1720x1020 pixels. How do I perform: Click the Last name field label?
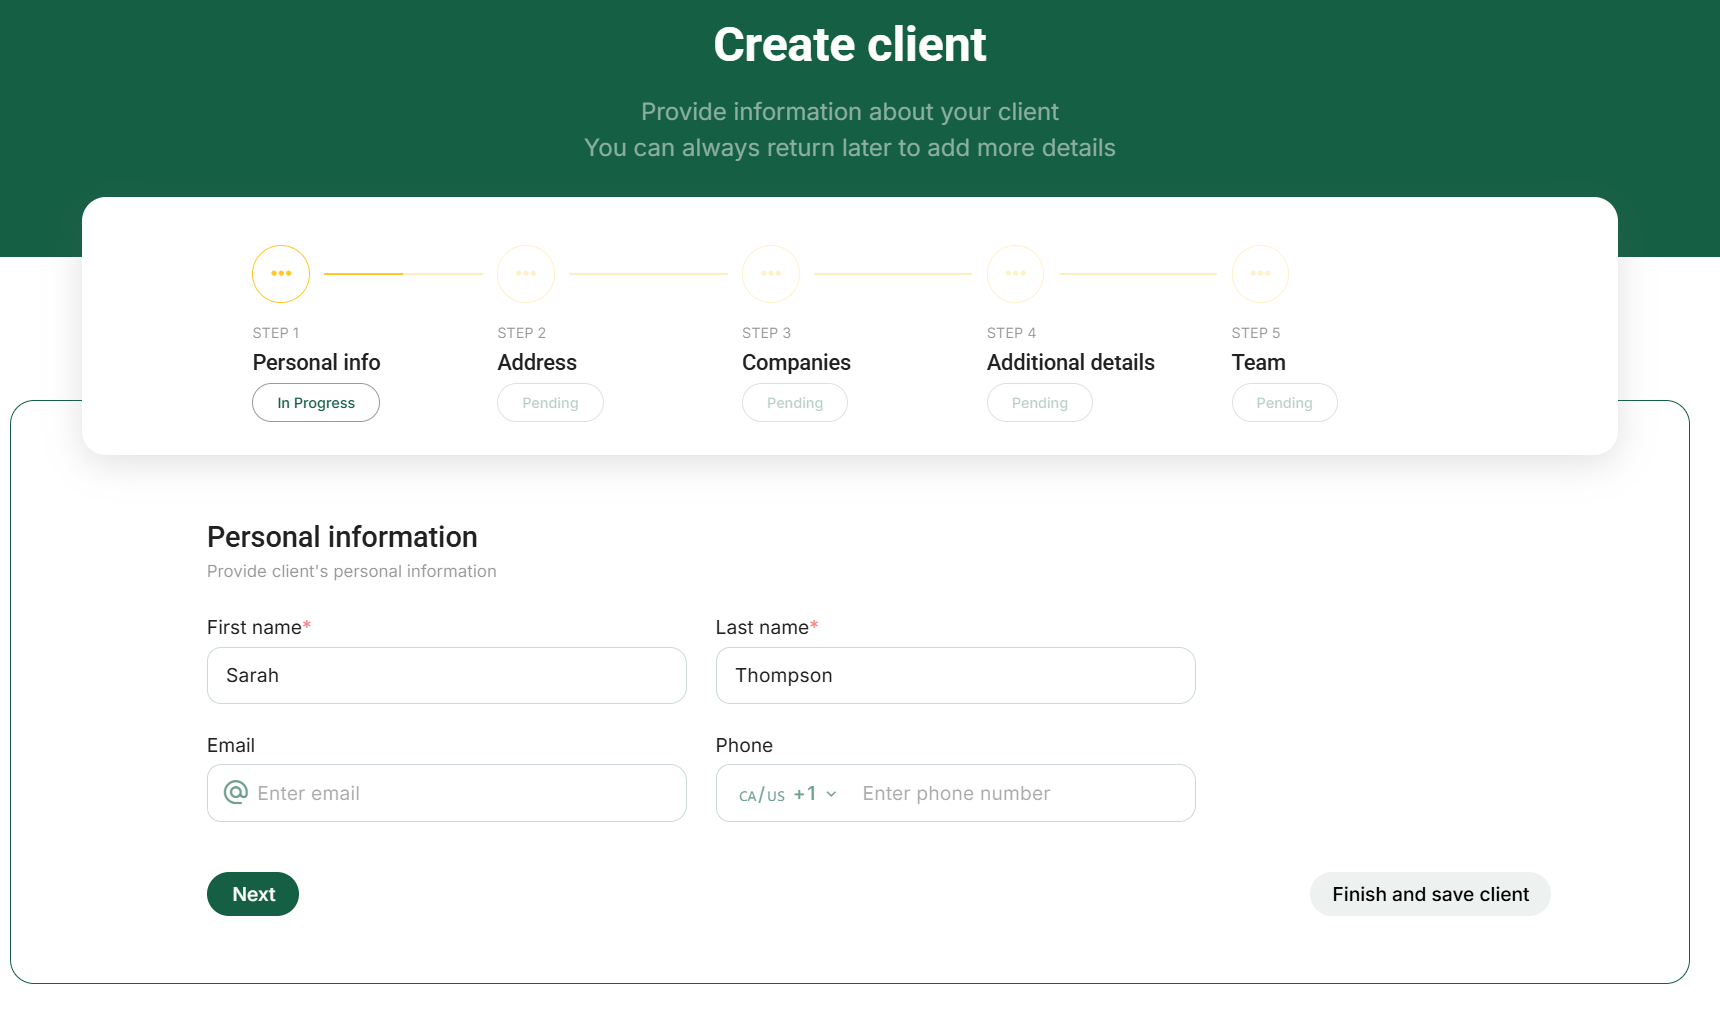tap(767, 627)
